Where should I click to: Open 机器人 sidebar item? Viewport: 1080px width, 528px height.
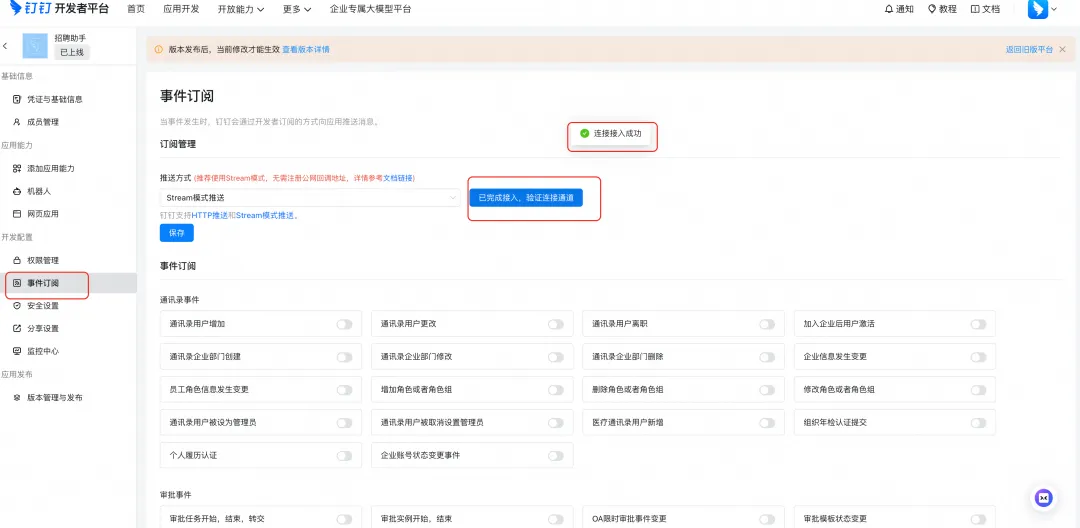(68, 191)
